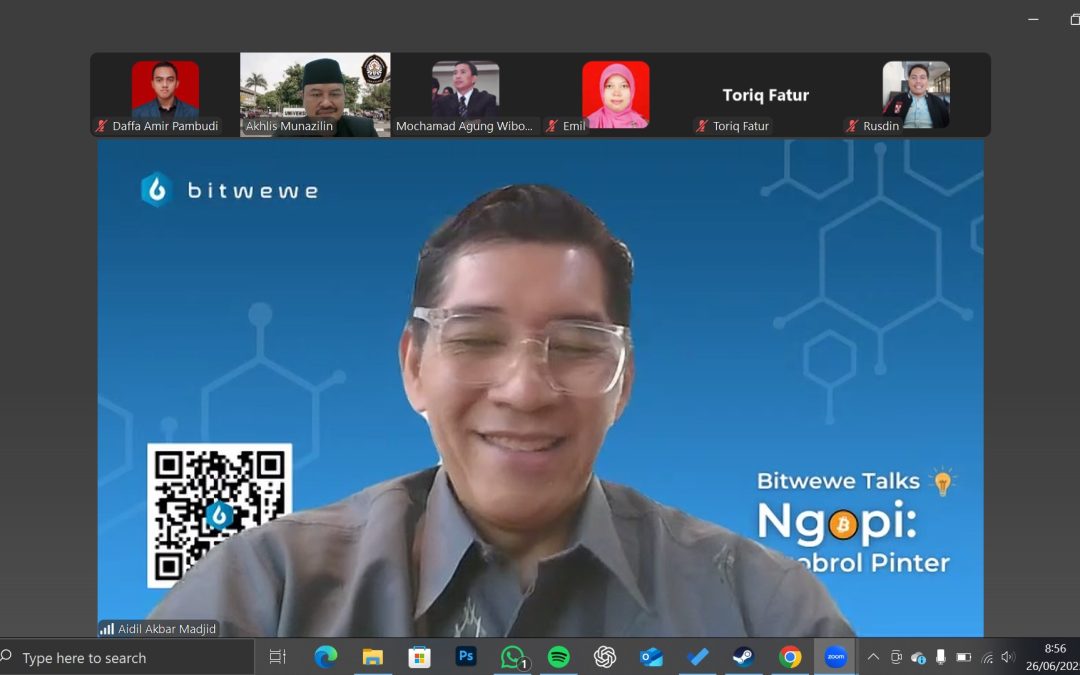1080x675 pixels.
Task: Click the active Zoom taskbar icon
Action: (835, 657)
